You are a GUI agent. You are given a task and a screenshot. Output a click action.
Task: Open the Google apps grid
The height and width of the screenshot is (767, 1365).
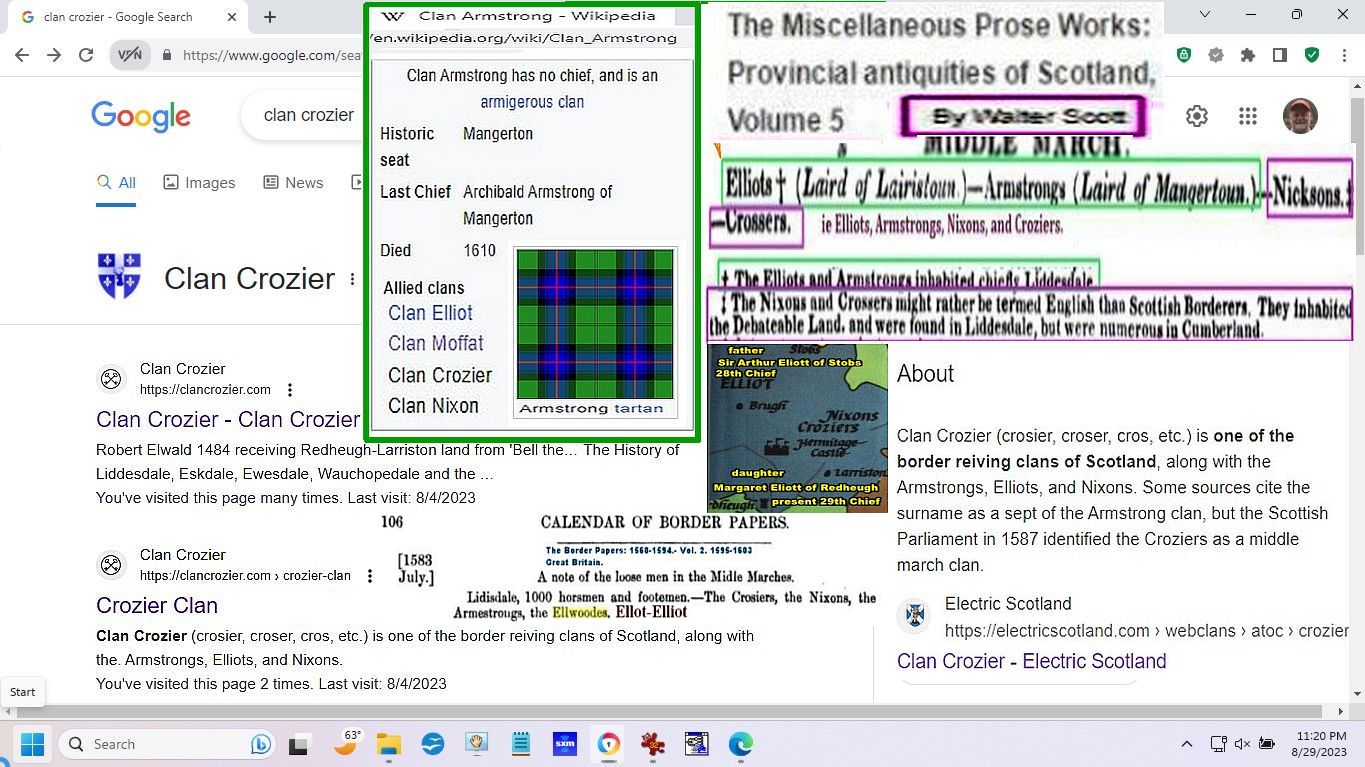point(1247,116)
